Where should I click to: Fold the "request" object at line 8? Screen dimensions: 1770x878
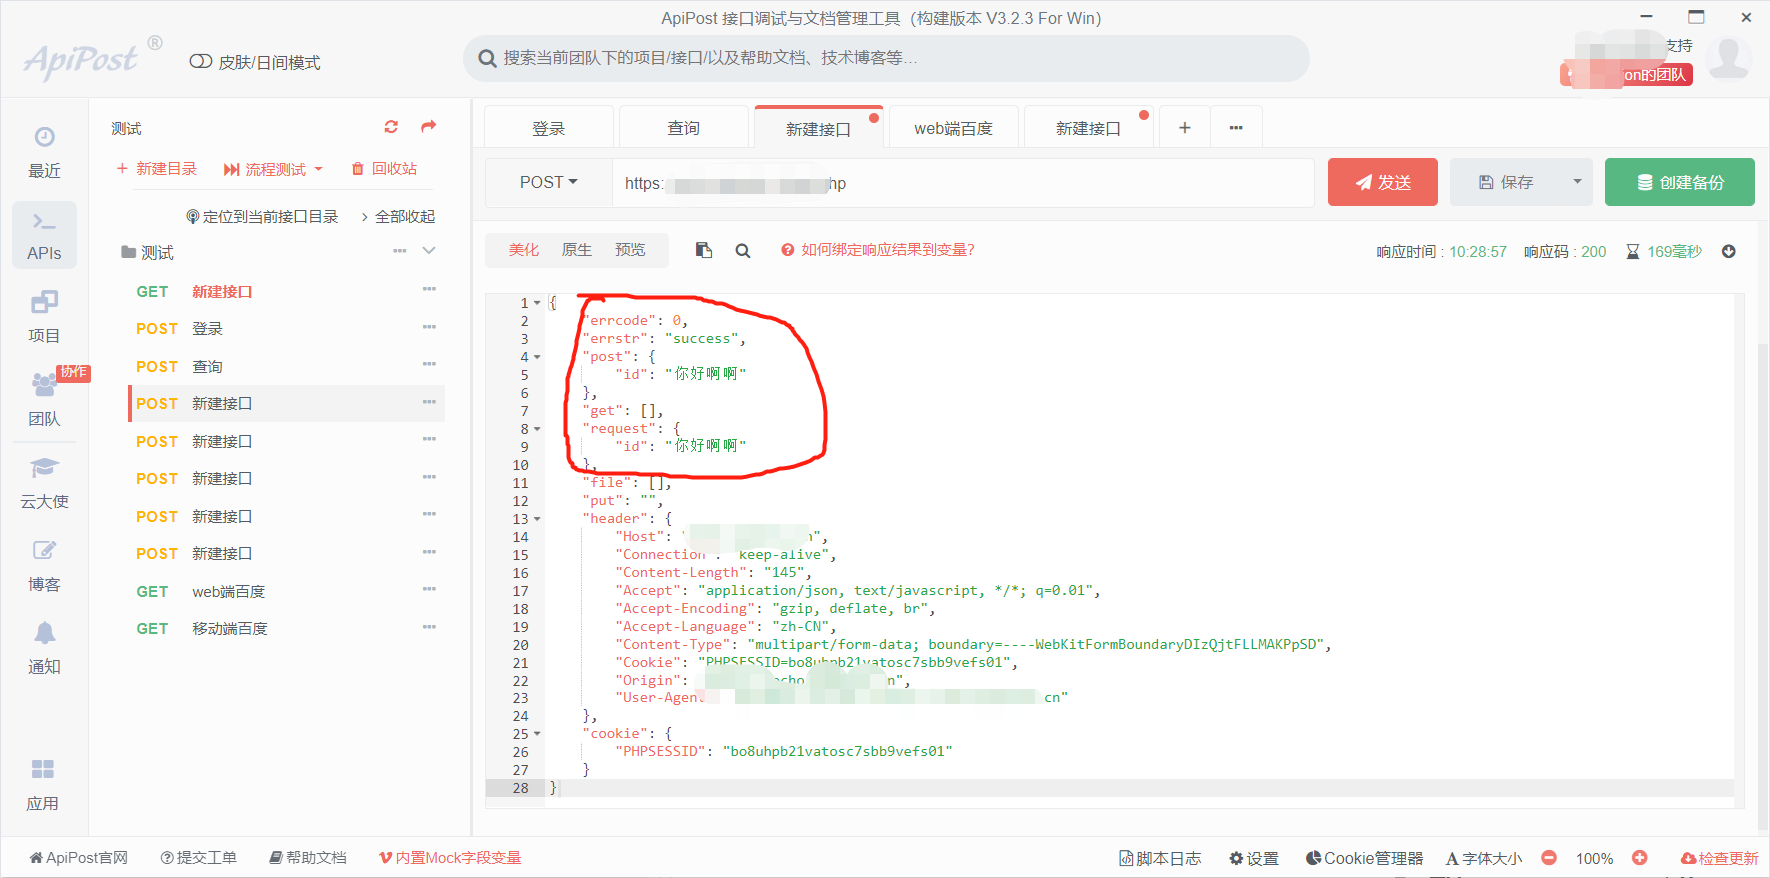pos(537,429)
